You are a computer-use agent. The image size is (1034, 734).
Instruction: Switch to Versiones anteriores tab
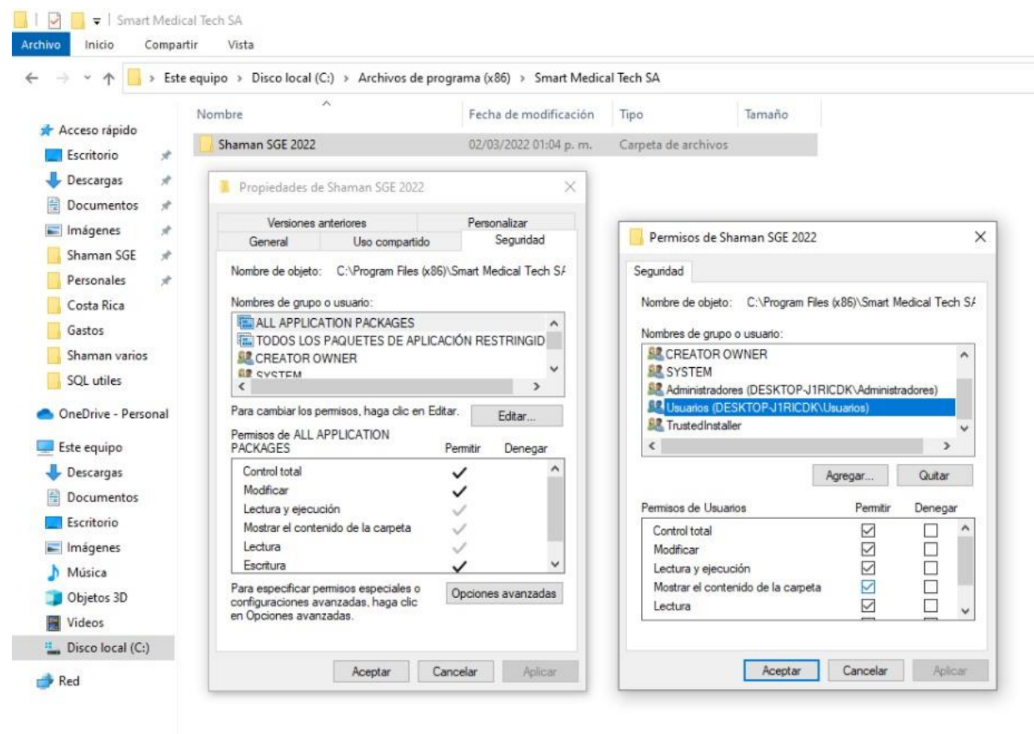pyautogui.click(x=317, y=223)
